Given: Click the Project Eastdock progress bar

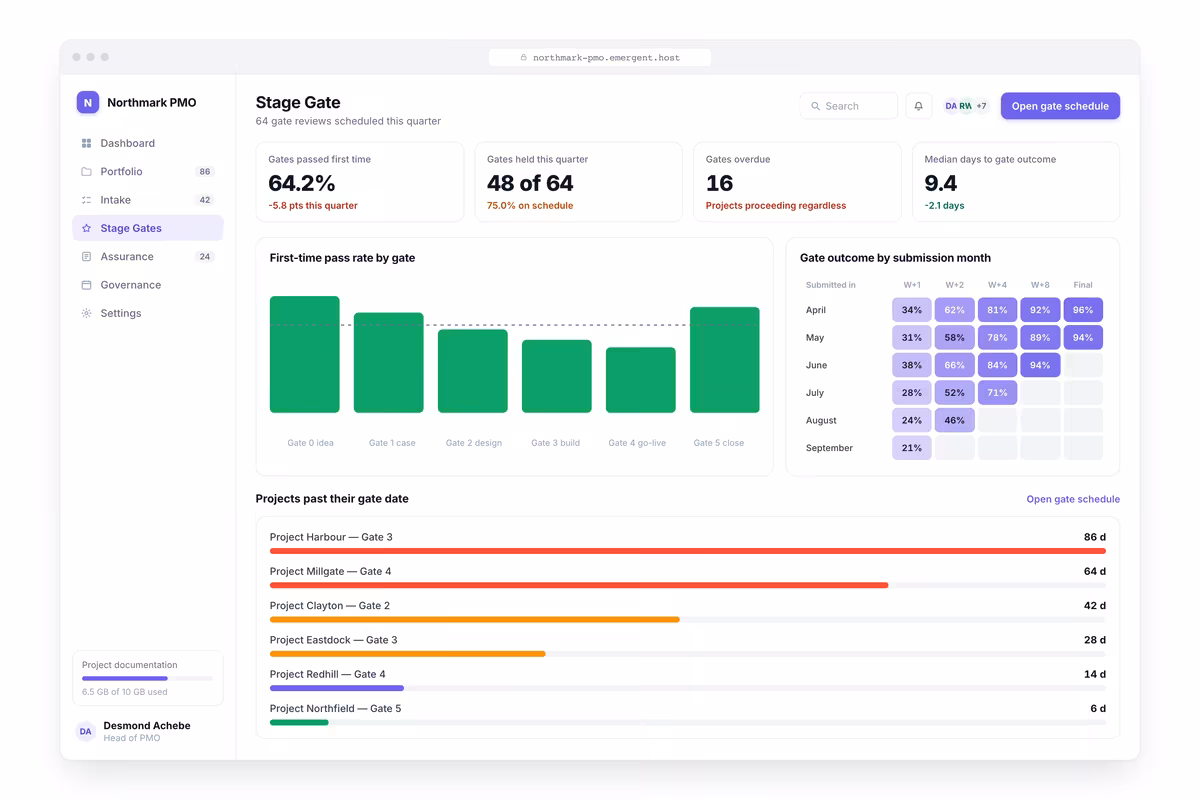Looking at the screenshot, I should click(x=408, y=654).
